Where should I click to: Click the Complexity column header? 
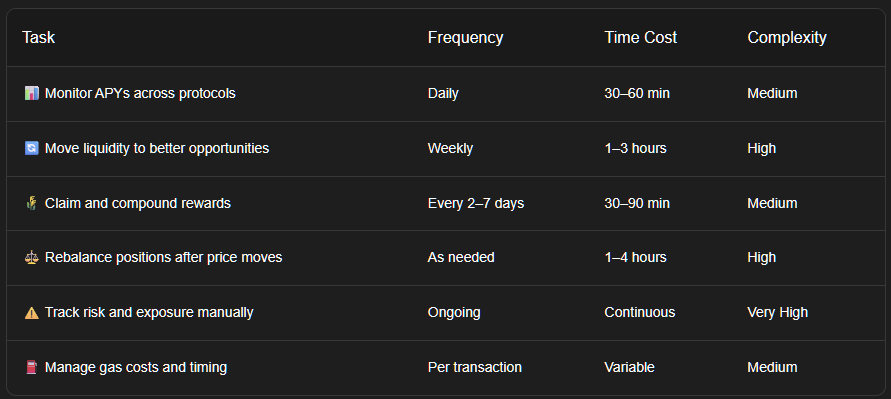click(787, 38)
